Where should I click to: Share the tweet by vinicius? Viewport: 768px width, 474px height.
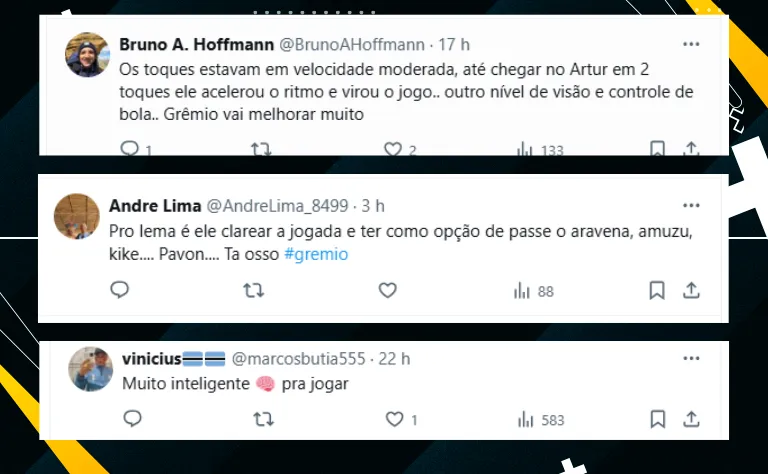691,419
